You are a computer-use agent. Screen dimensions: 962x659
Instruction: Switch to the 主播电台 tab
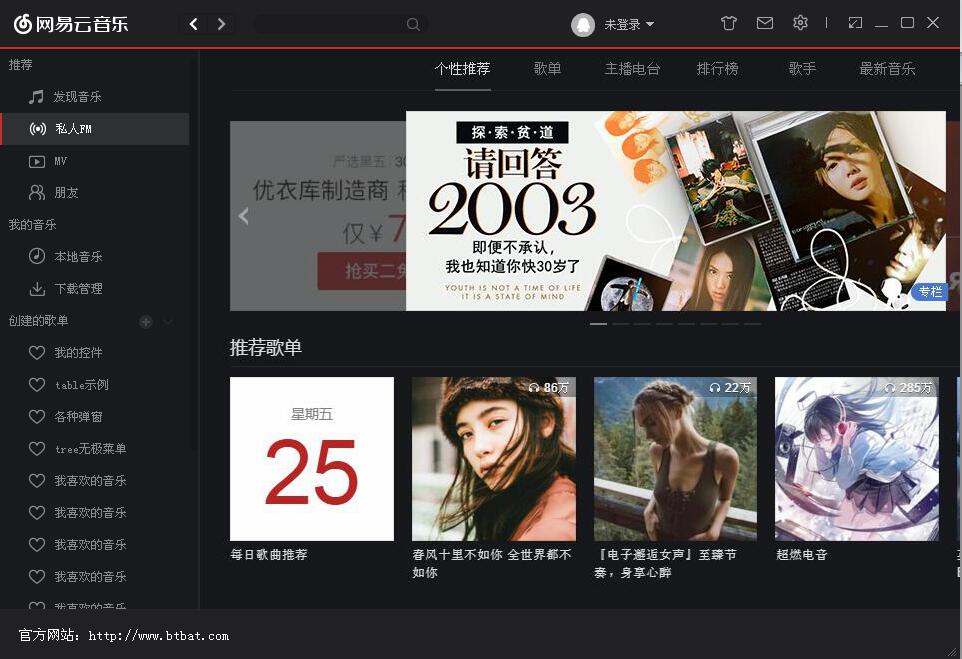(633, 69)
